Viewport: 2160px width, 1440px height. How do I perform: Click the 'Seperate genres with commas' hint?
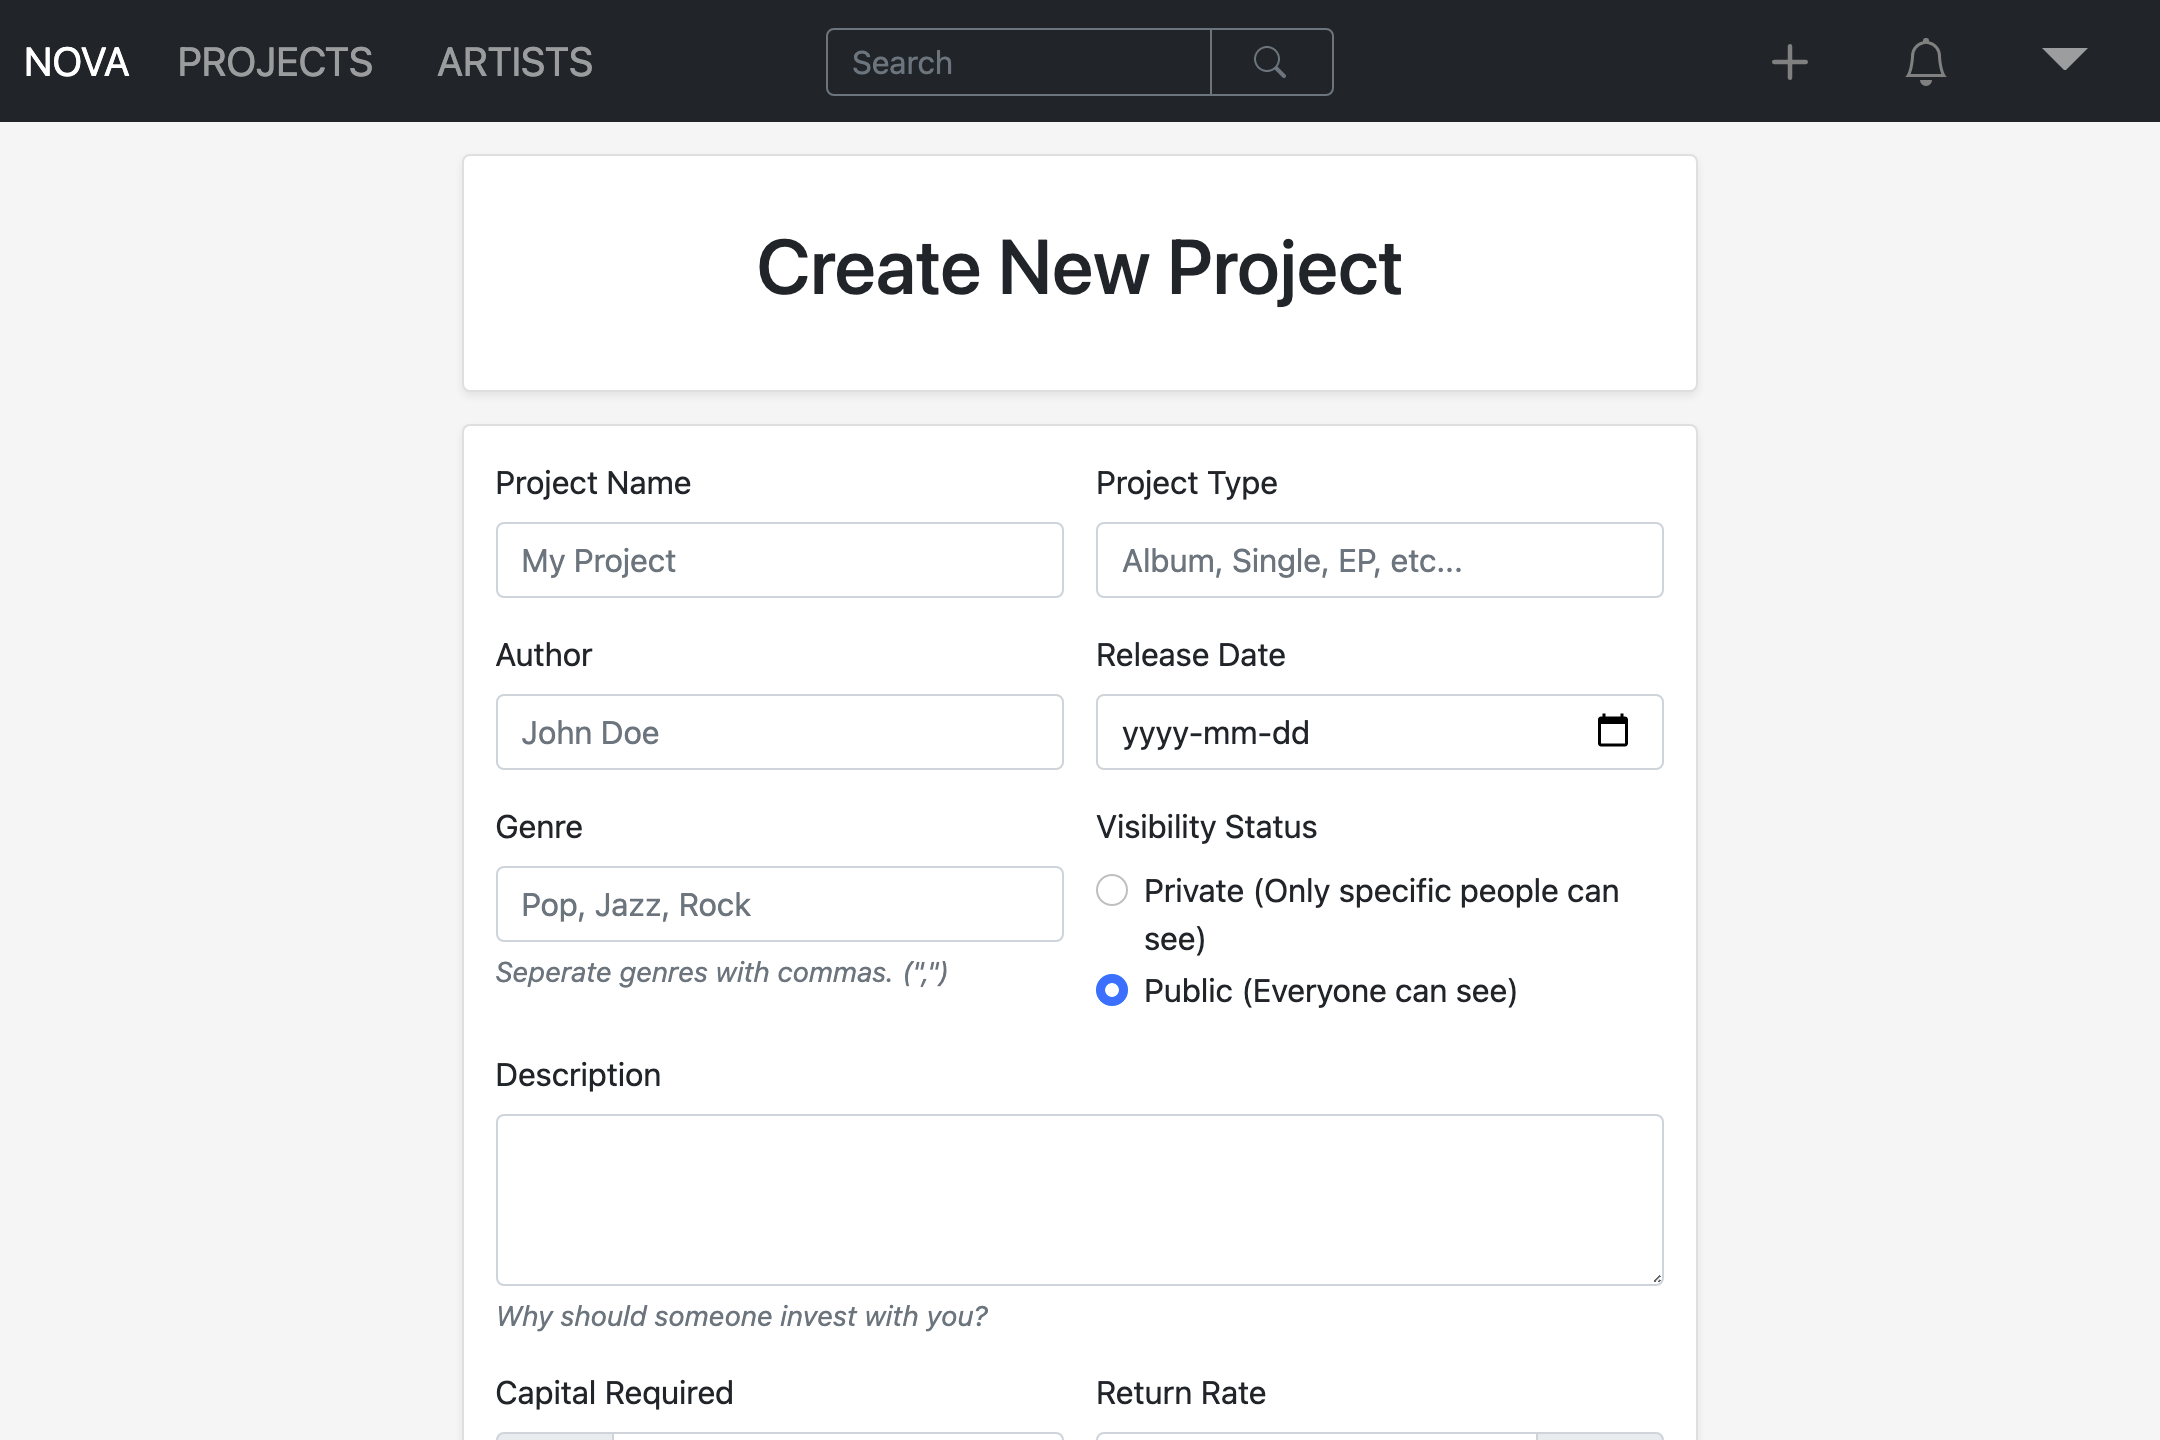[722, 972]
